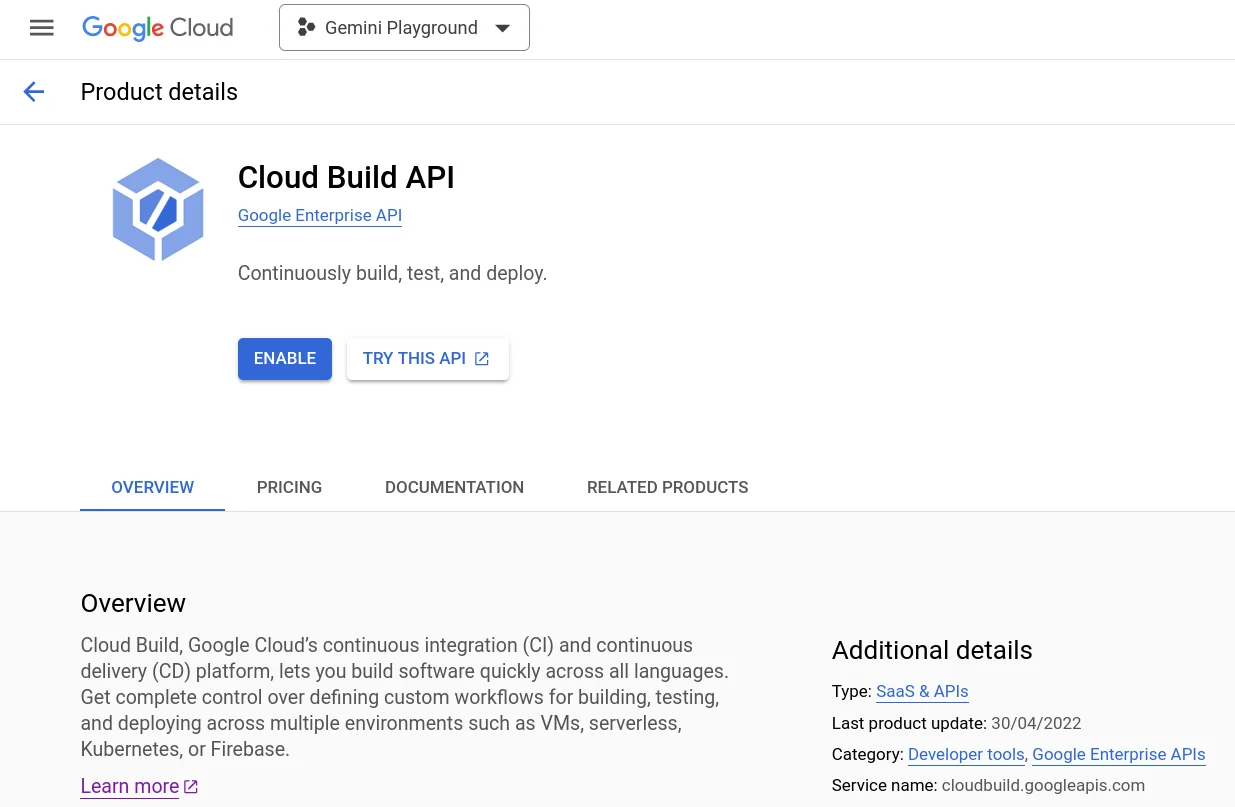
Task: Click the ENABLE button
Action: (285, 359)
